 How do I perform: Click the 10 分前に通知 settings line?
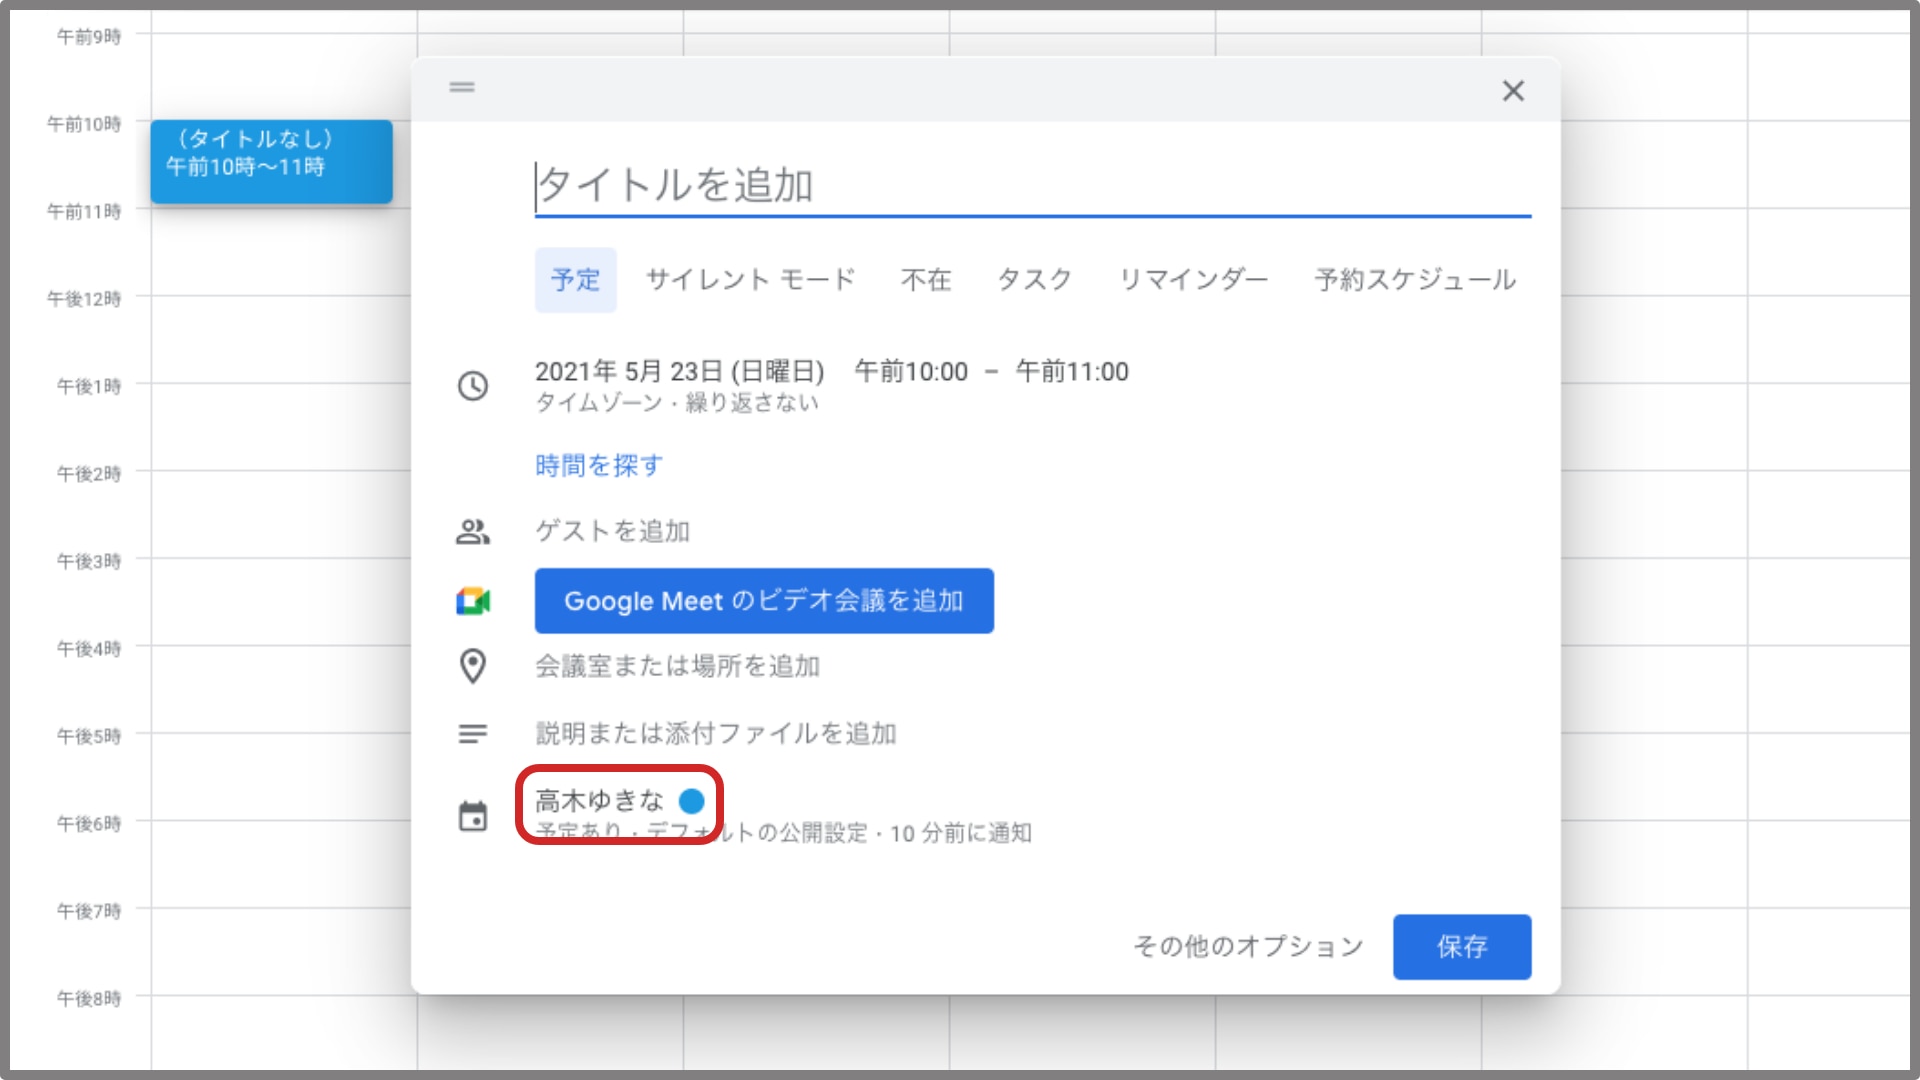(x=783, y=833)
